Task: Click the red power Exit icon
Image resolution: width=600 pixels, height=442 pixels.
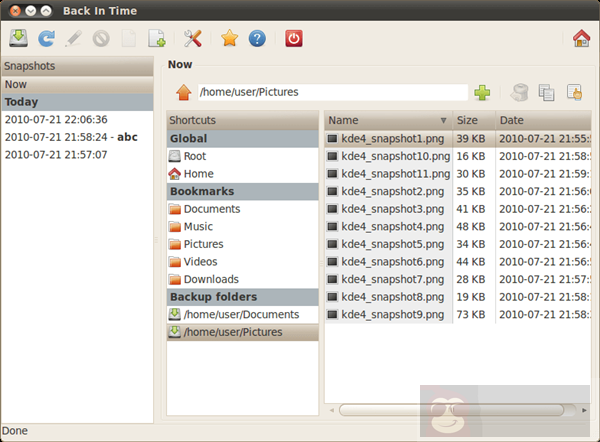Action: tap(293, 38)
